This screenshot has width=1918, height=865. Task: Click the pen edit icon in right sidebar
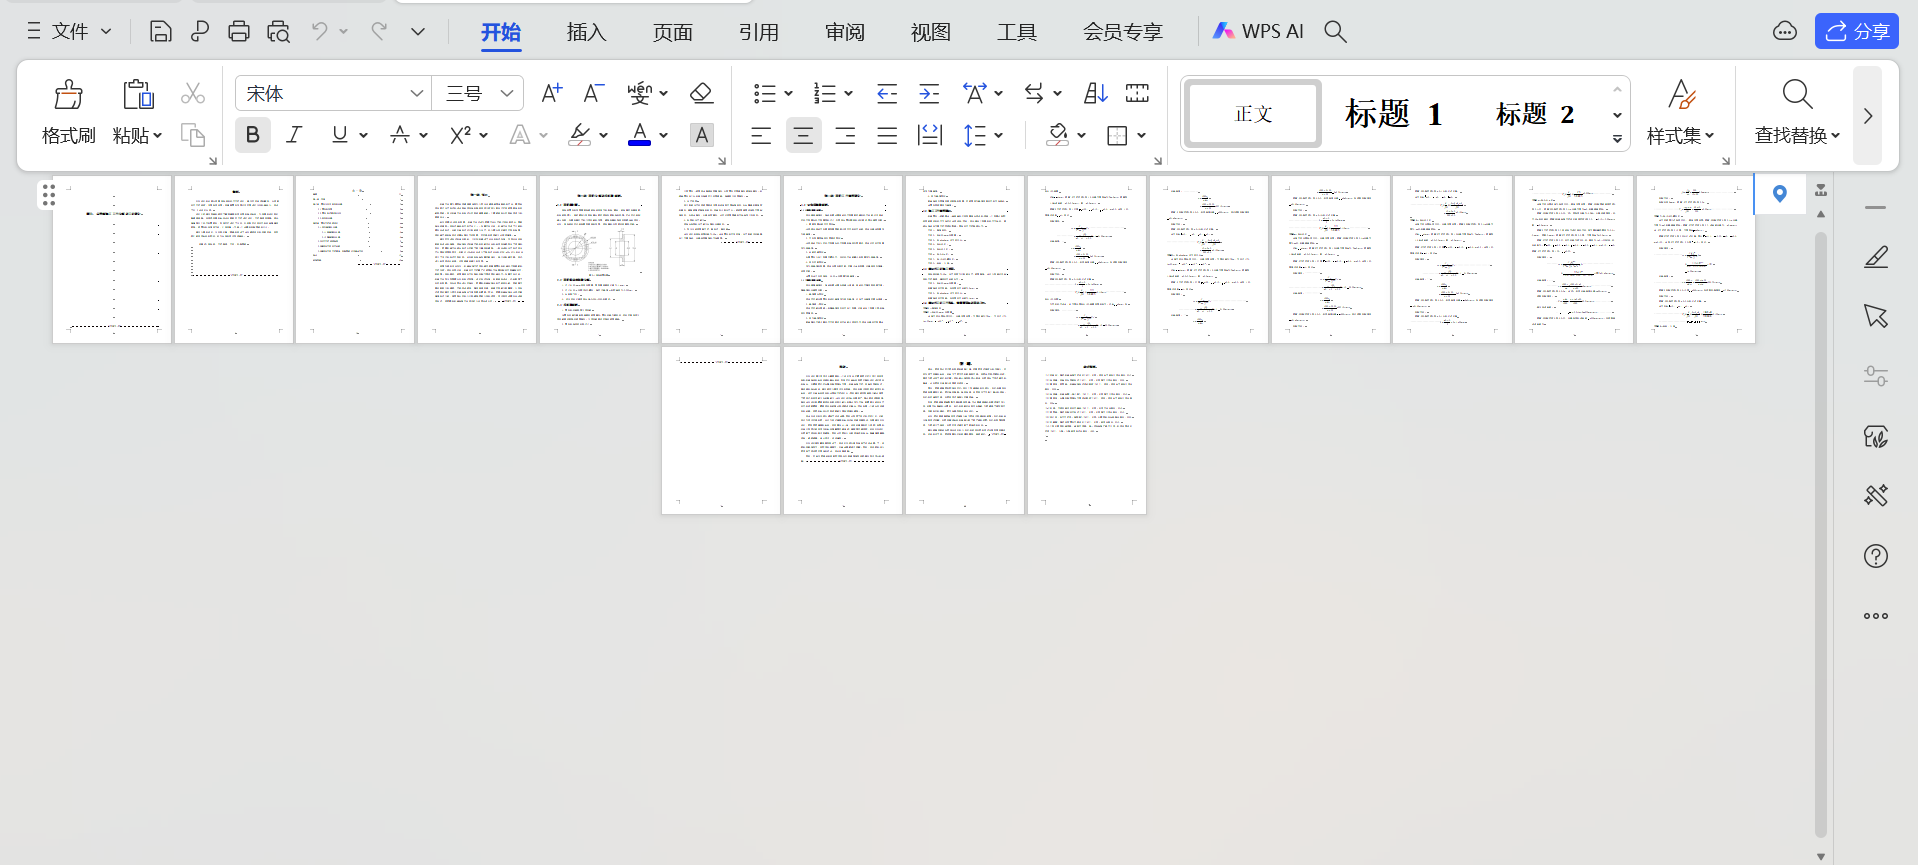click(x=1876, y=257)
